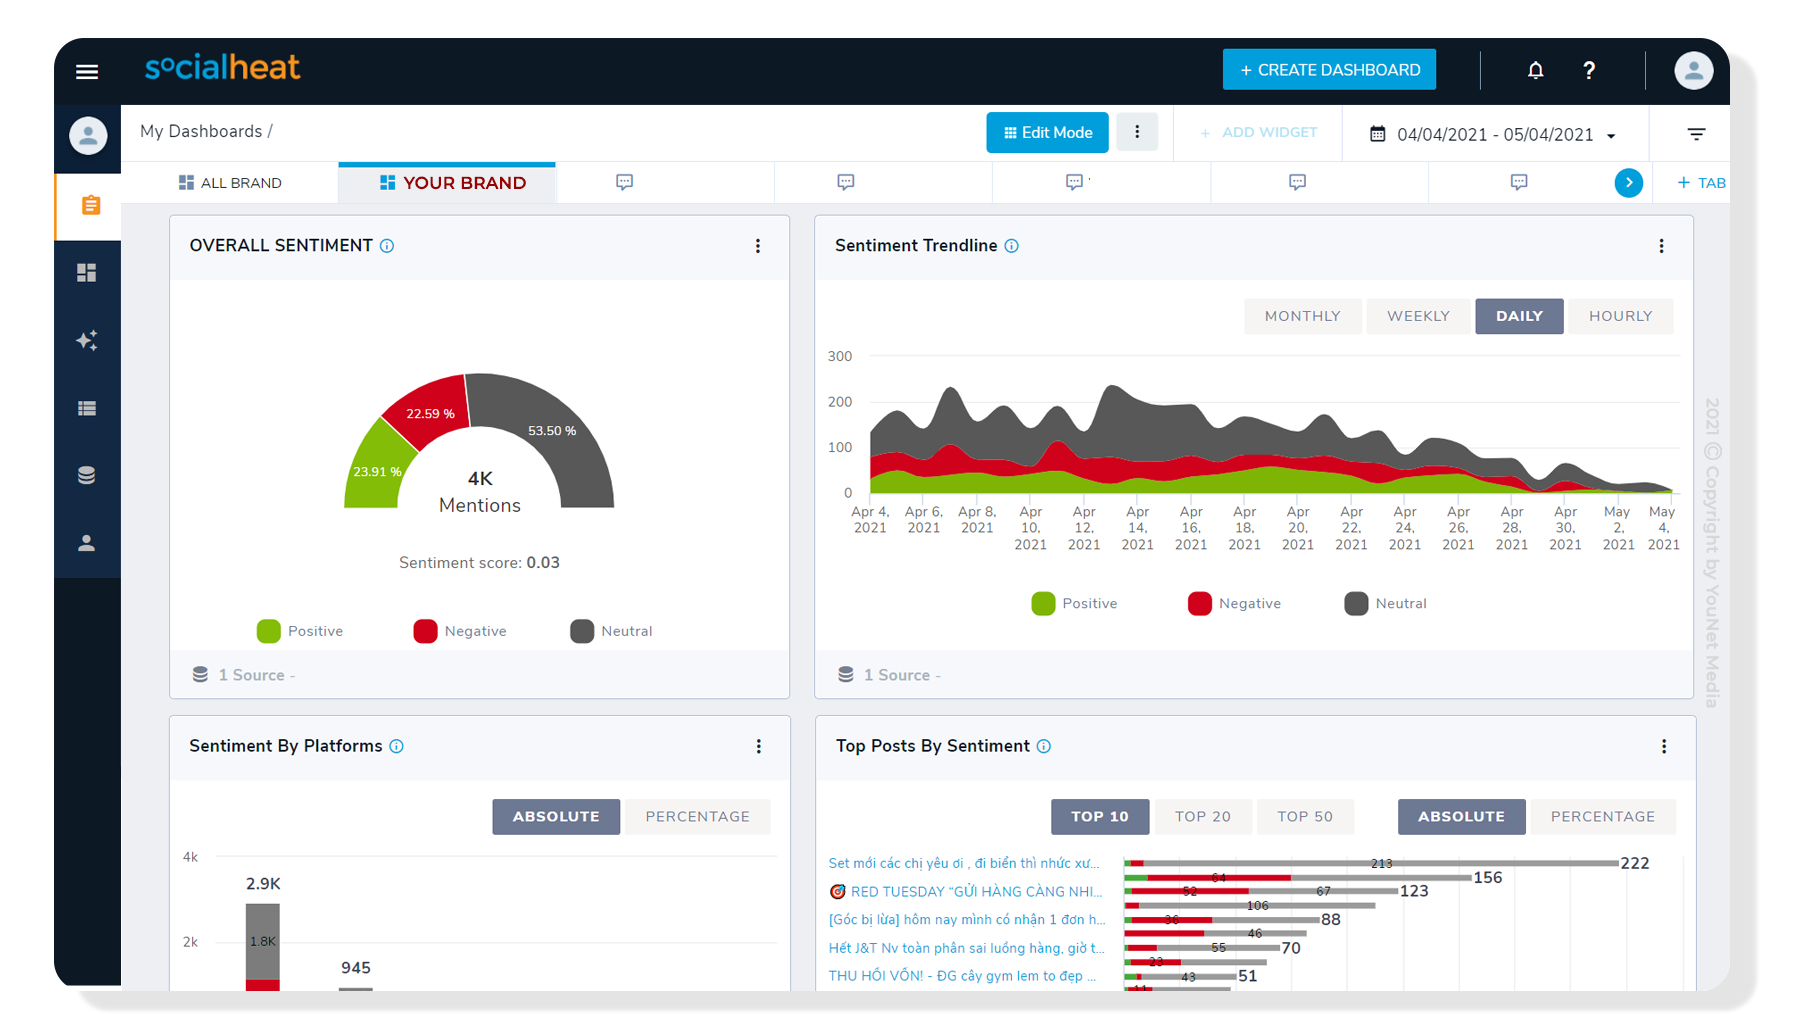1800x1014 pixels.
Task: Click ADD WIDGET button
Action: point(1258,132)
